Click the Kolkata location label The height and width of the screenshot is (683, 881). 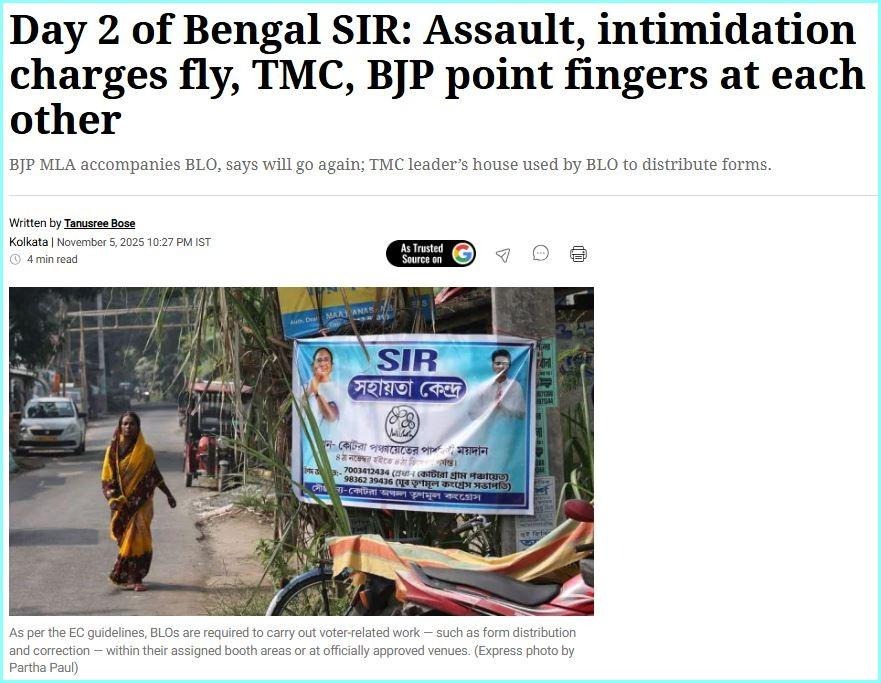point(29,242)
